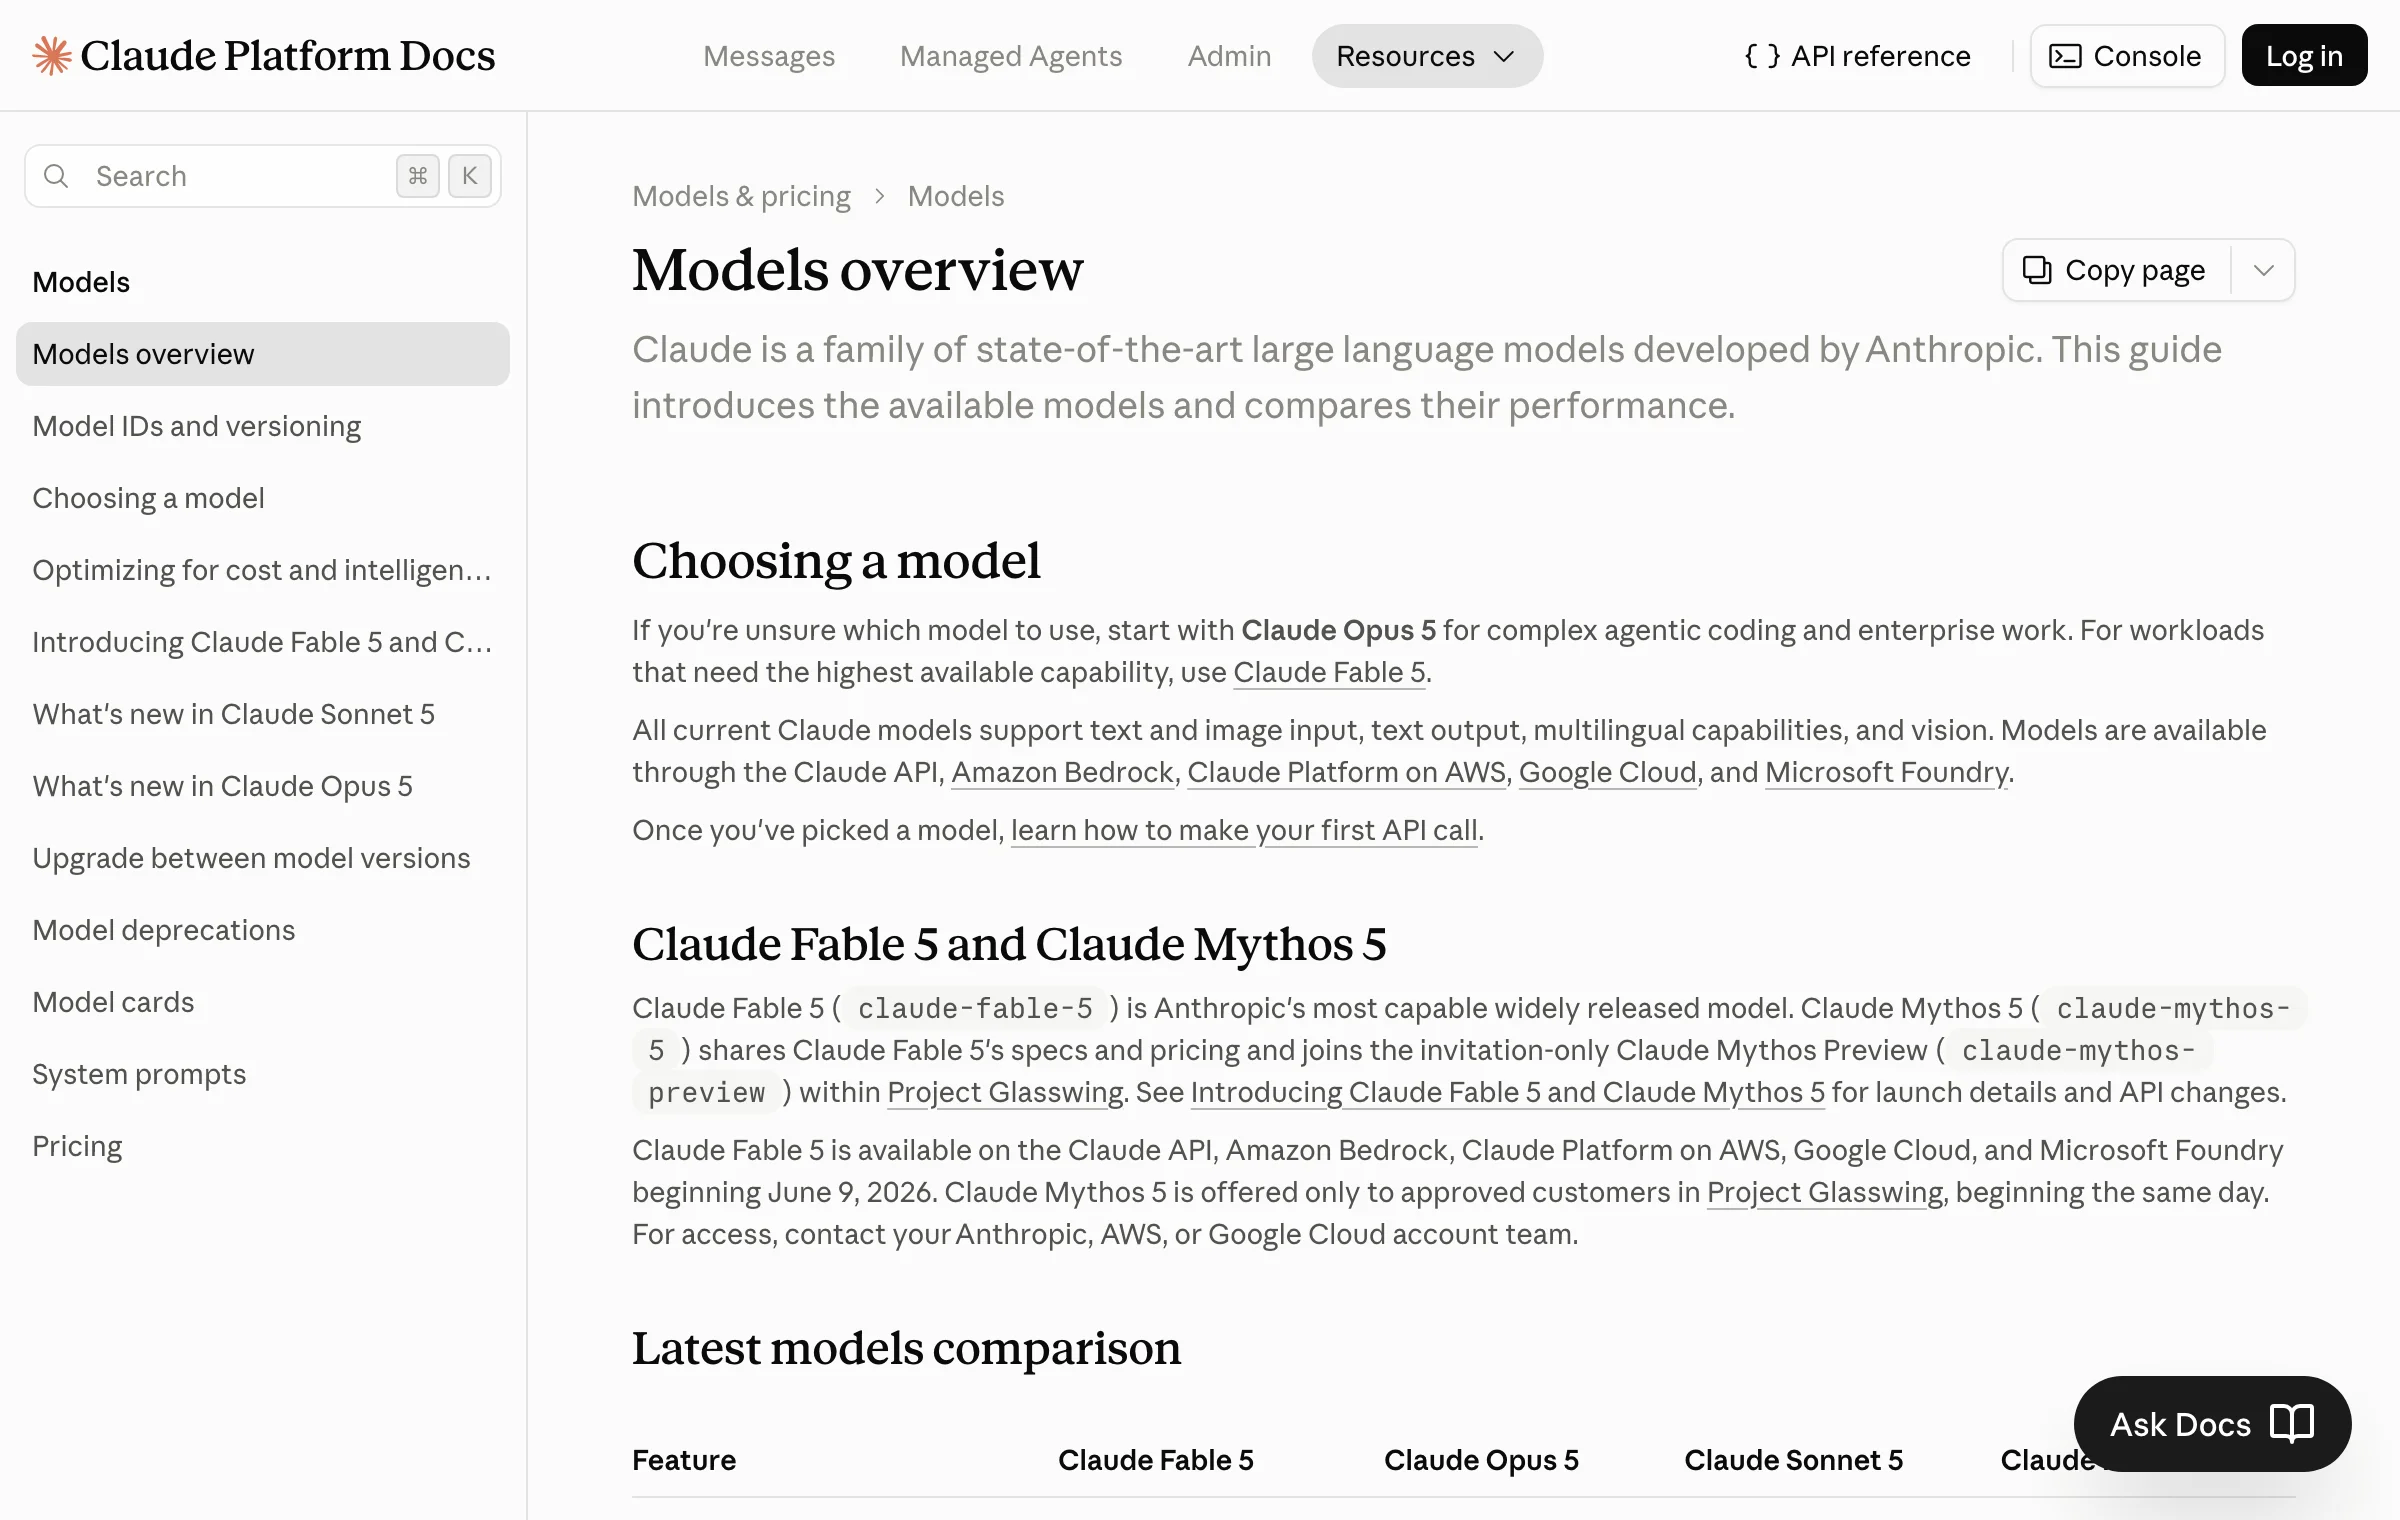Click the Claude Fable 5 and Claude Mythos 5 heading
This screenshot has height=1520, width=2400.
pos(1009,944)
